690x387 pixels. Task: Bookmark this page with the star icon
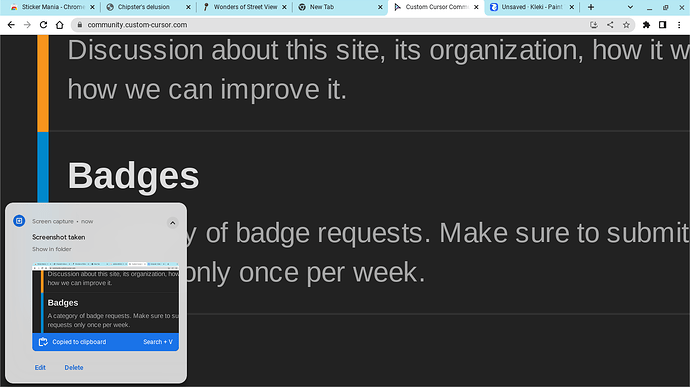pyautogui.click(x=626, y=25)
